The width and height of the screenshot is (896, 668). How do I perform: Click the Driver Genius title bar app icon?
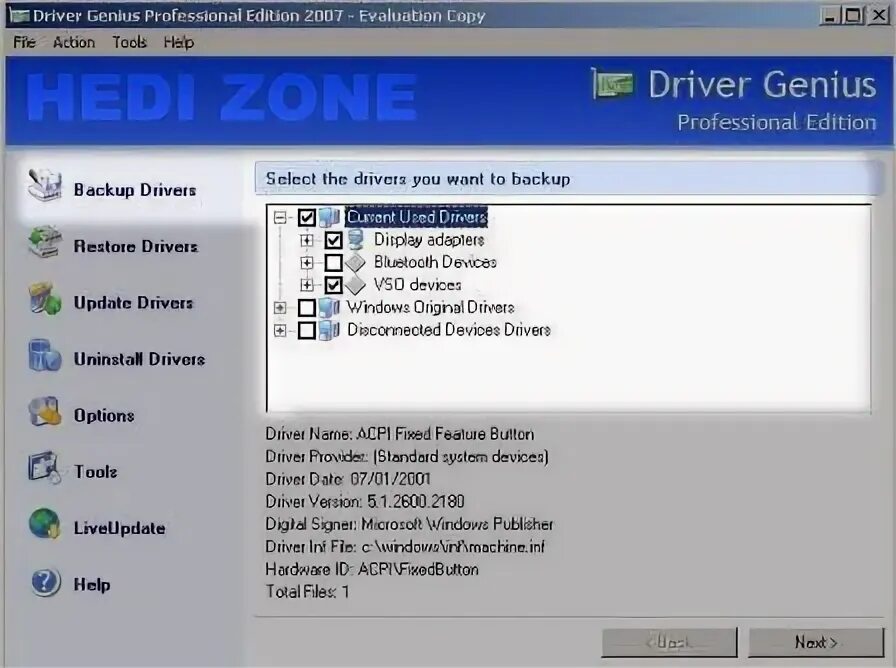[19, 15]
